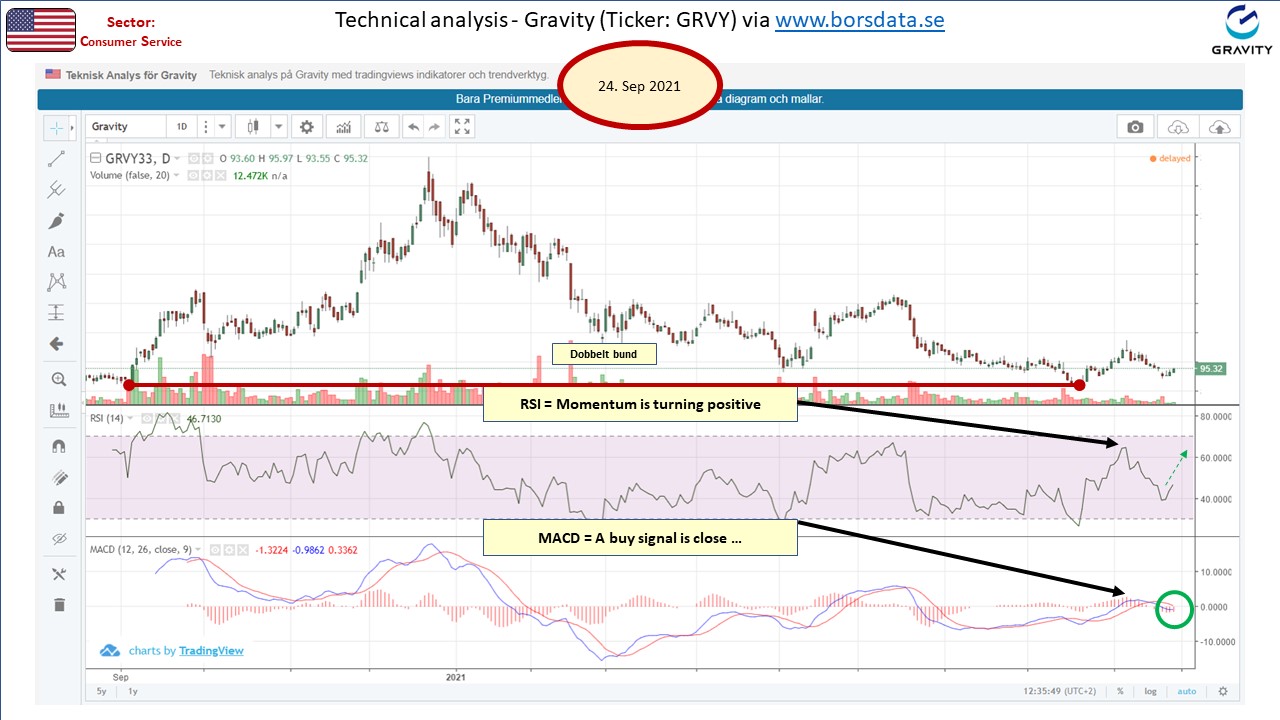Open the MACD indicator dropdown arrow

pyautogui.click(x=199, y=549)
